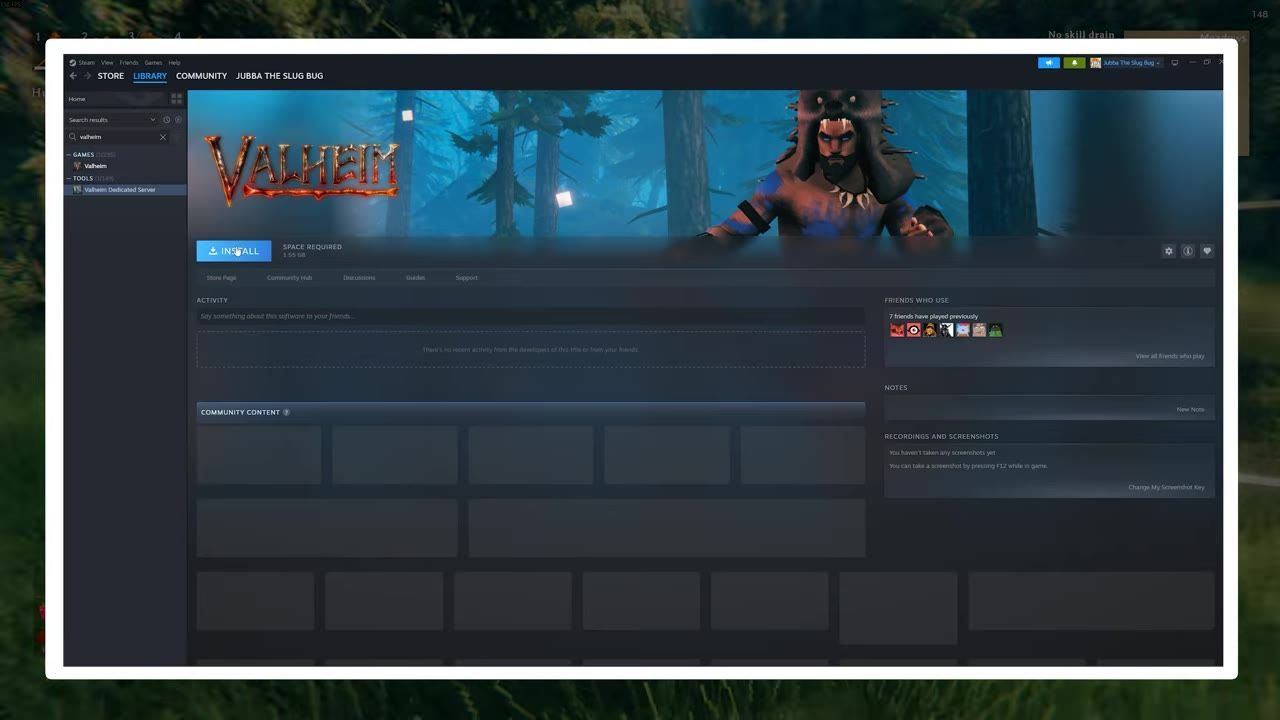Click the Community Content help question mark

286,412
